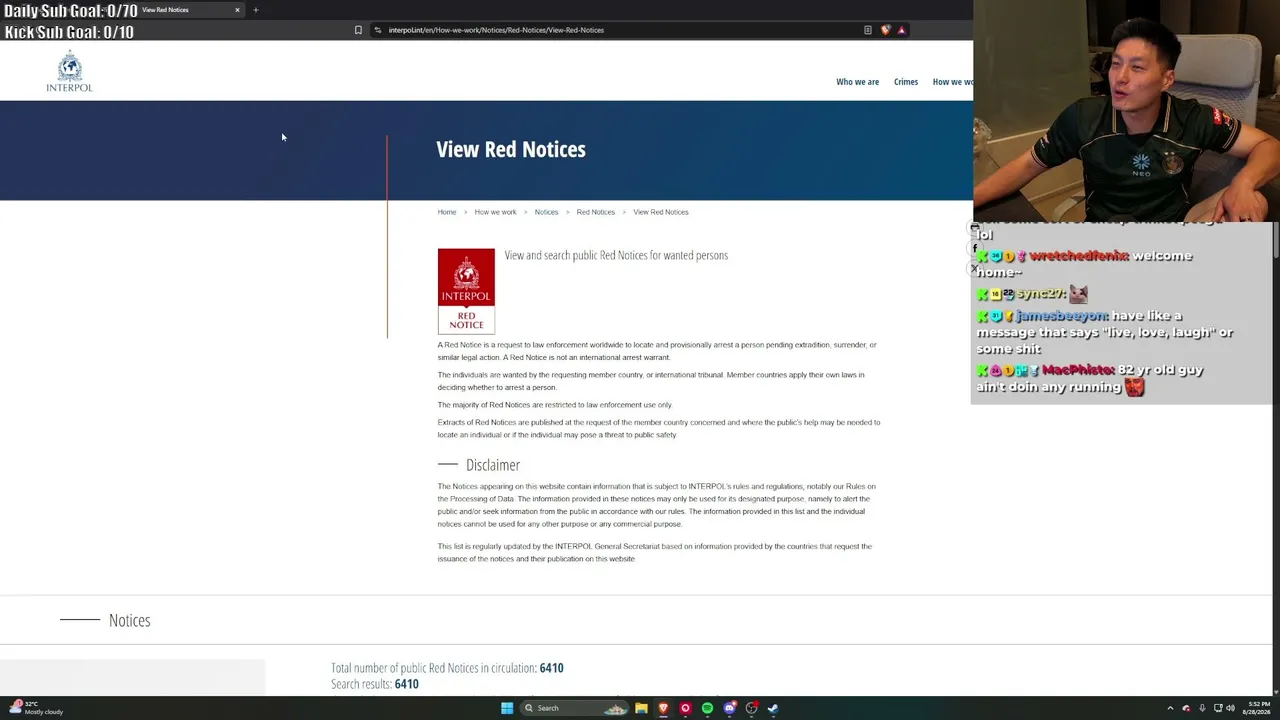Open site settings icon in address bar
The width and height of the screenshot is (1280, 720).
pyautogui.click(x=377, y=30)
